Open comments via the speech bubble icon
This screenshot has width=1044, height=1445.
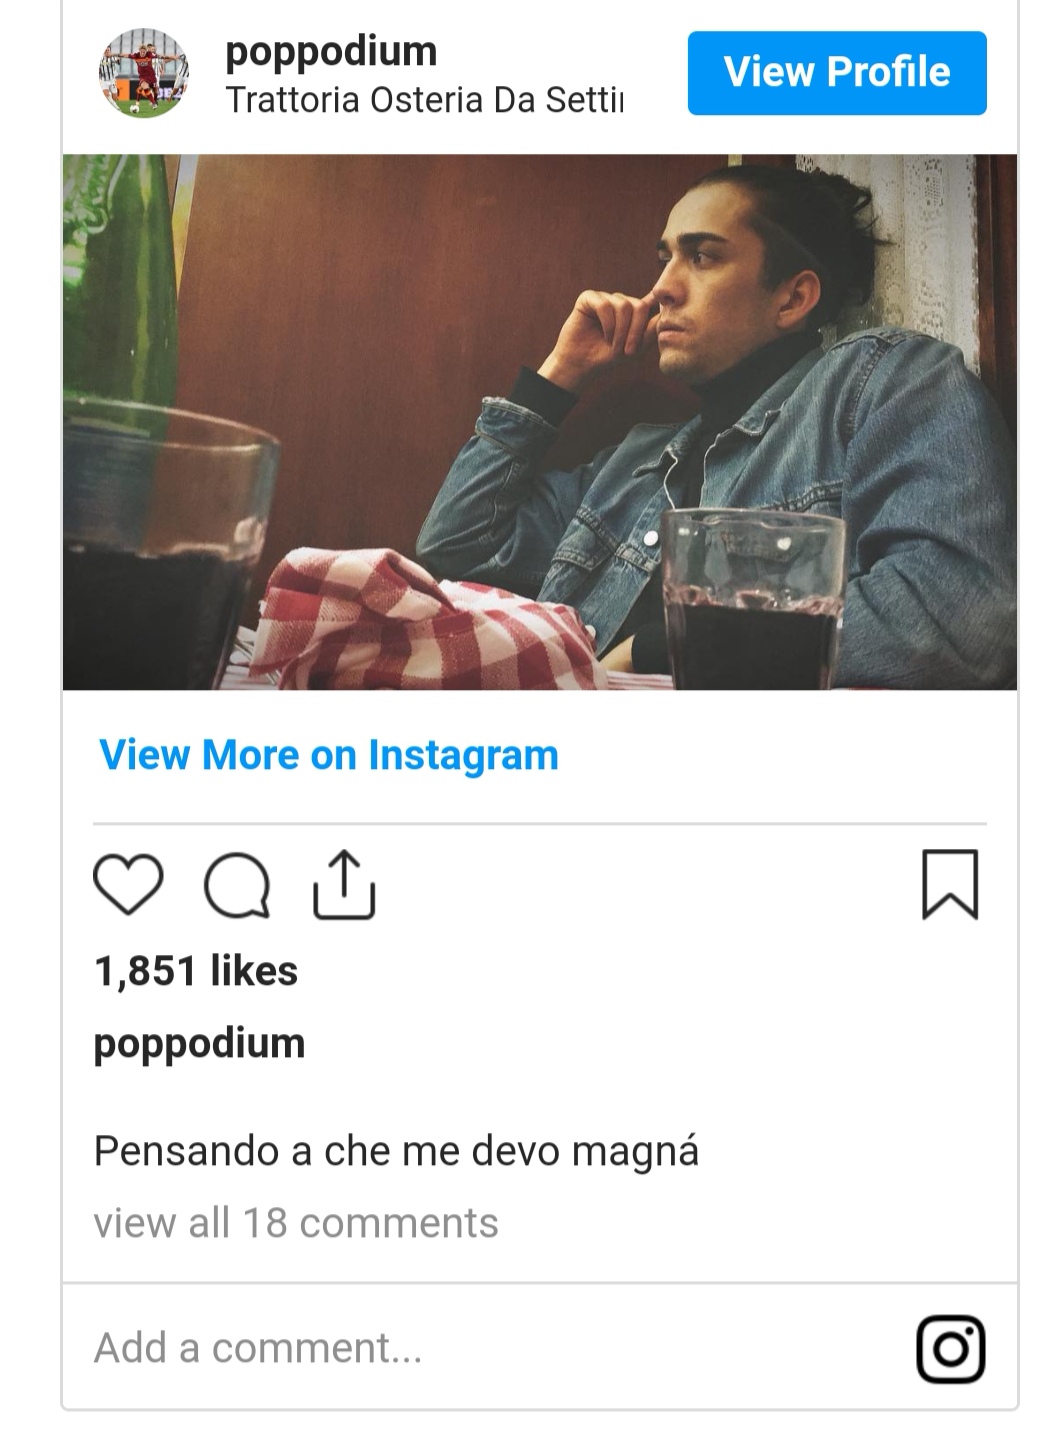coord(237,886)
